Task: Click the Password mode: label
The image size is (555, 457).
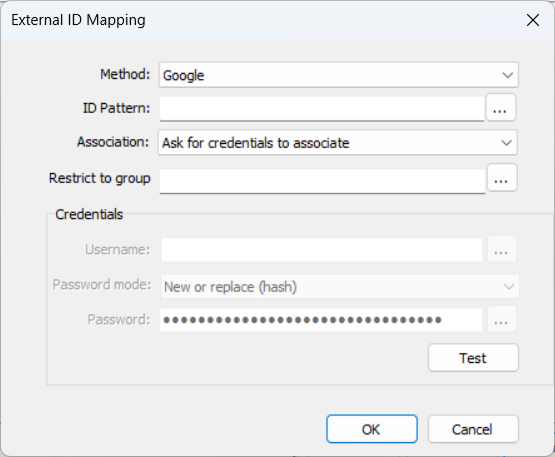Action: [102, 284]
